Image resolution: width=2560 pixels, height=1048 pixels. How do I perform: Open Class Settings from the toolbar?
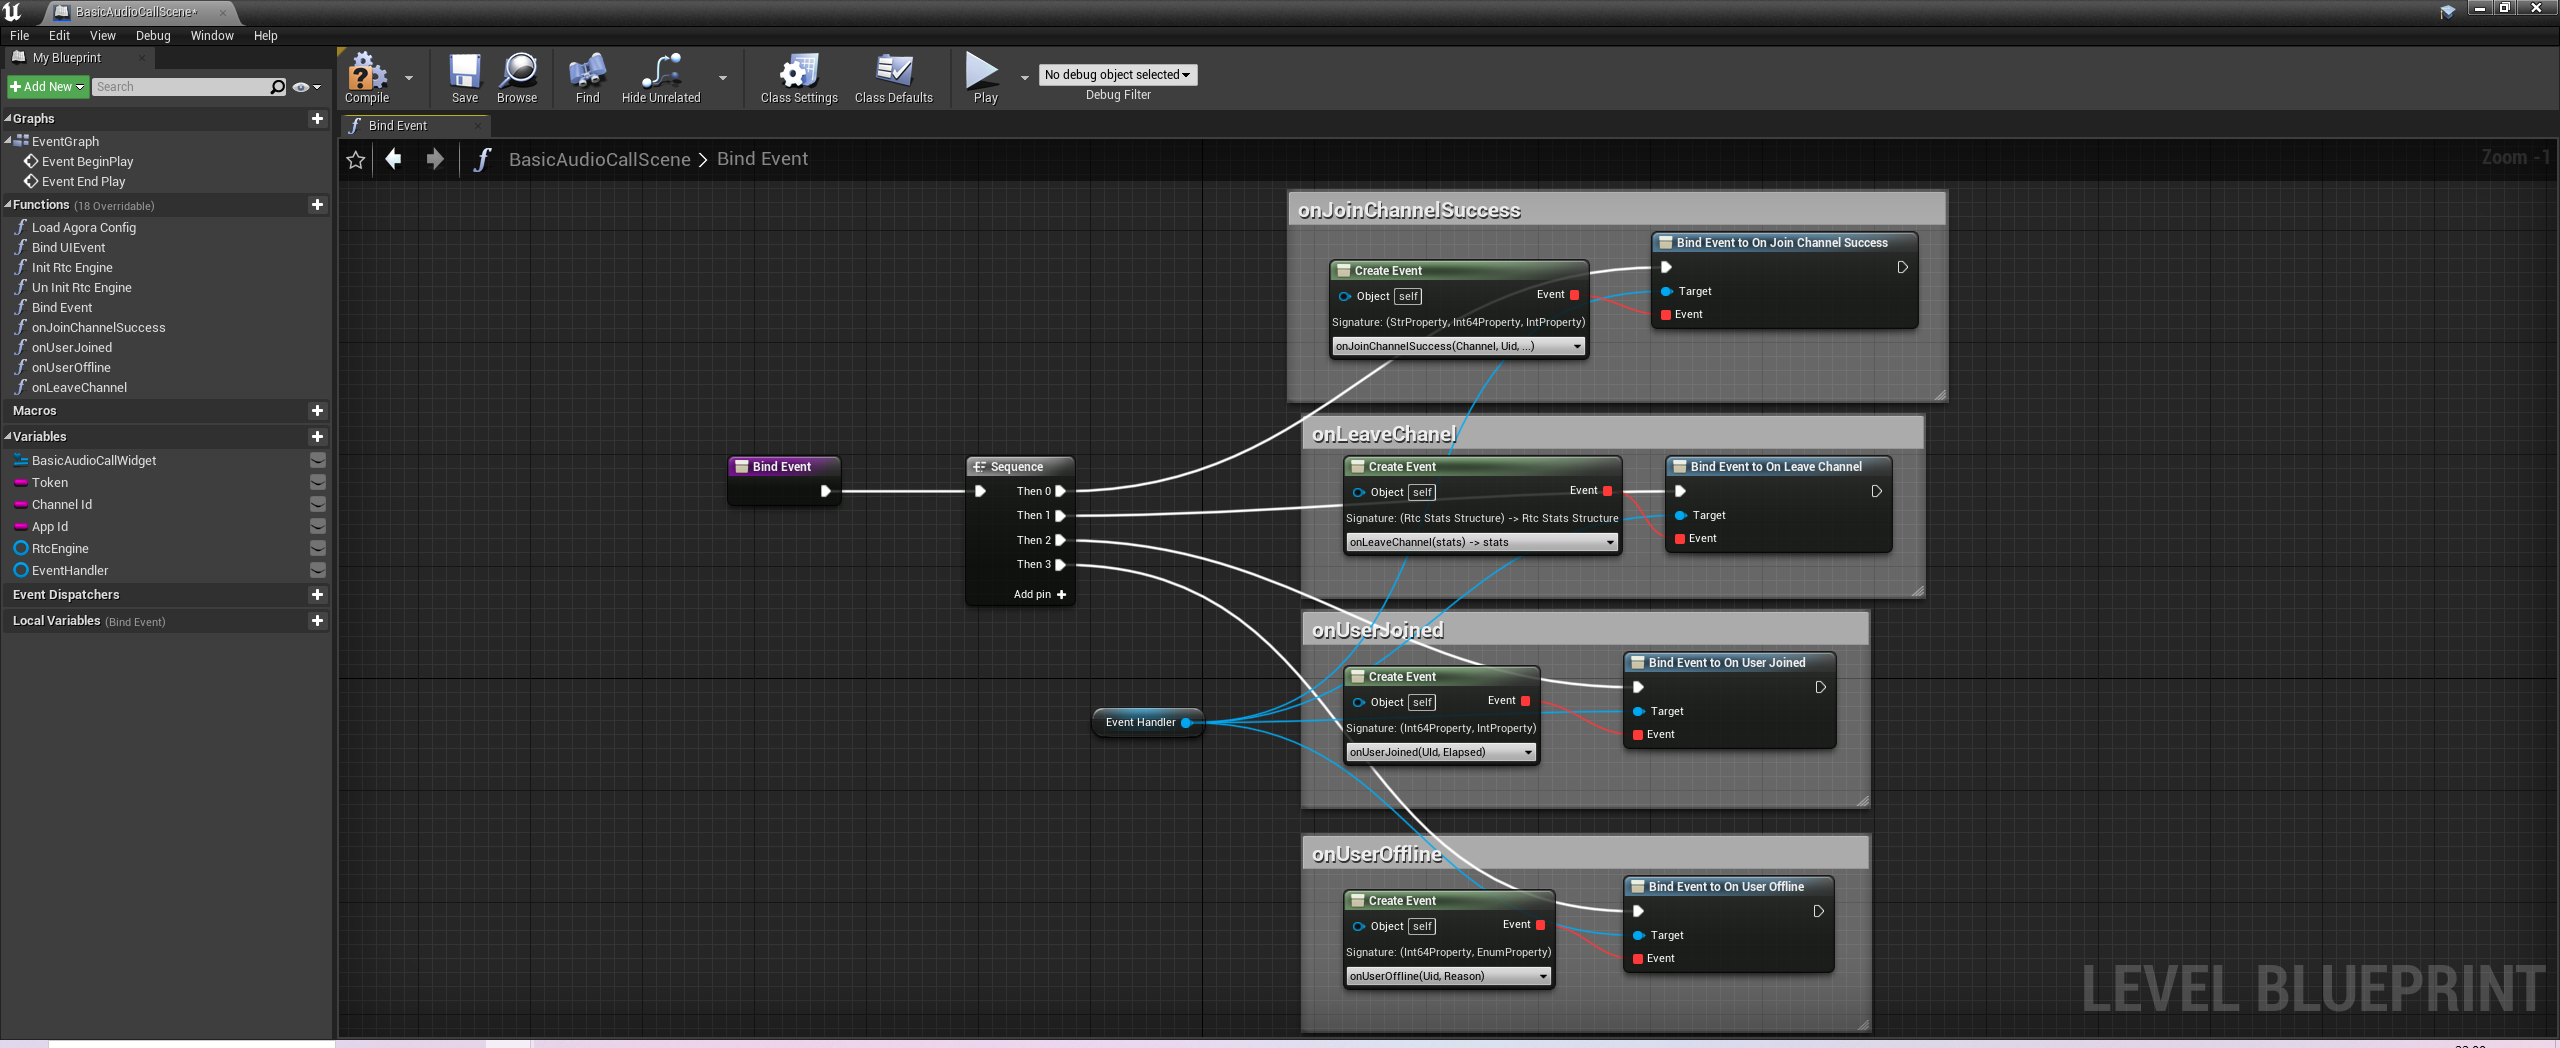point(798,73)
